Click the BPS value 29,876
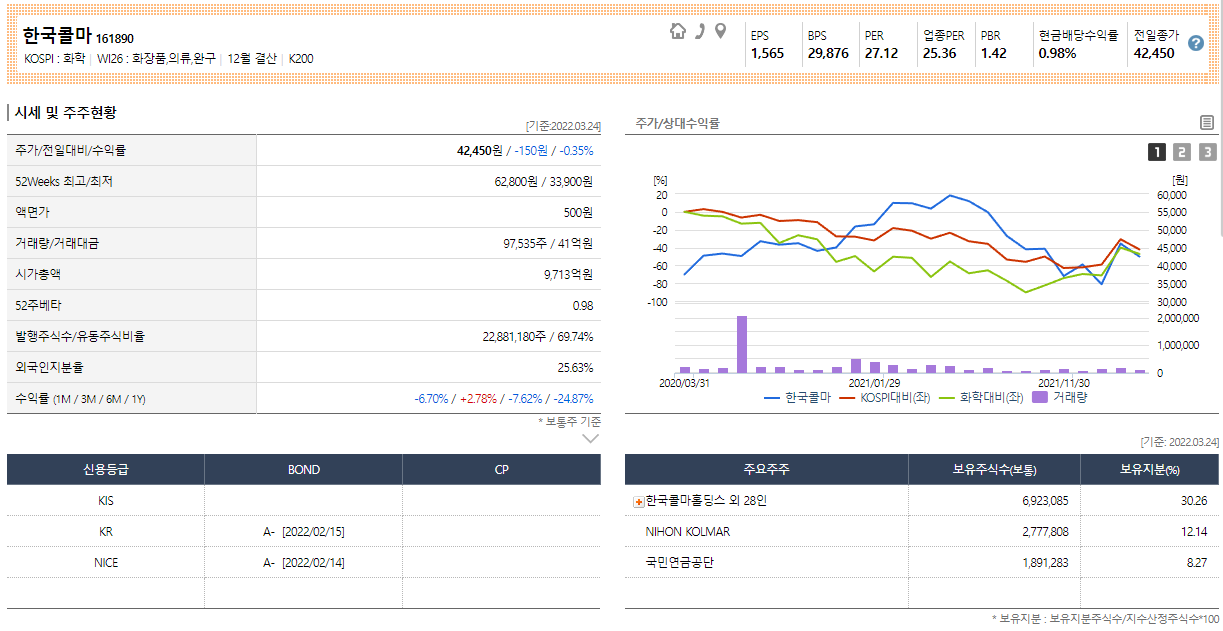 (x=828, y=53)
